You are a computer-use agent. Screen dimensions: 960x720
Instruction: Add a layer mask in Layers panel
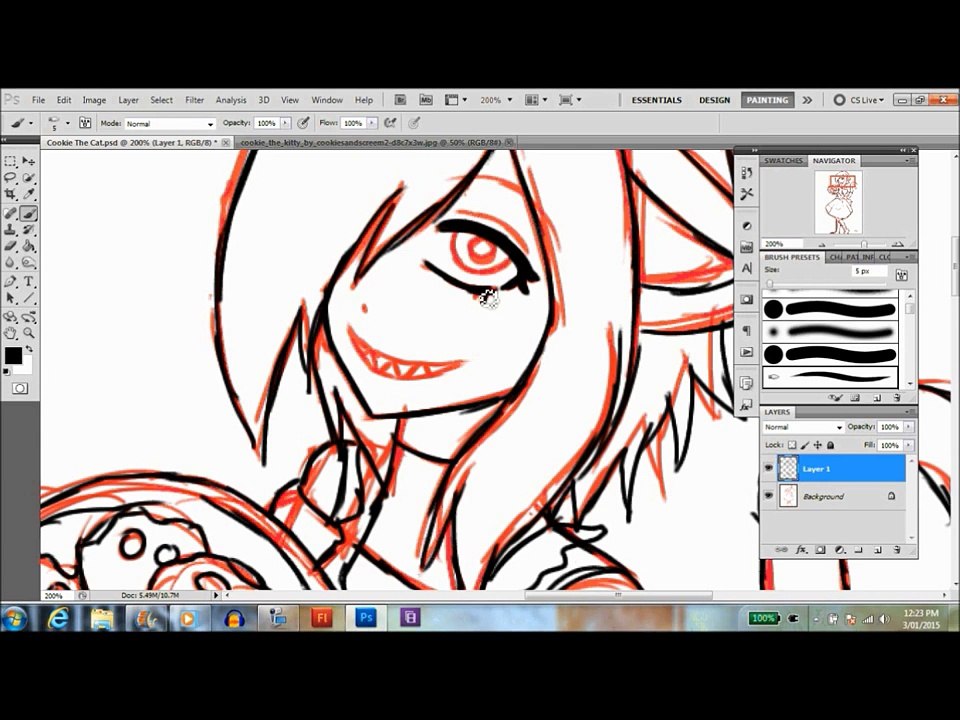821,550
